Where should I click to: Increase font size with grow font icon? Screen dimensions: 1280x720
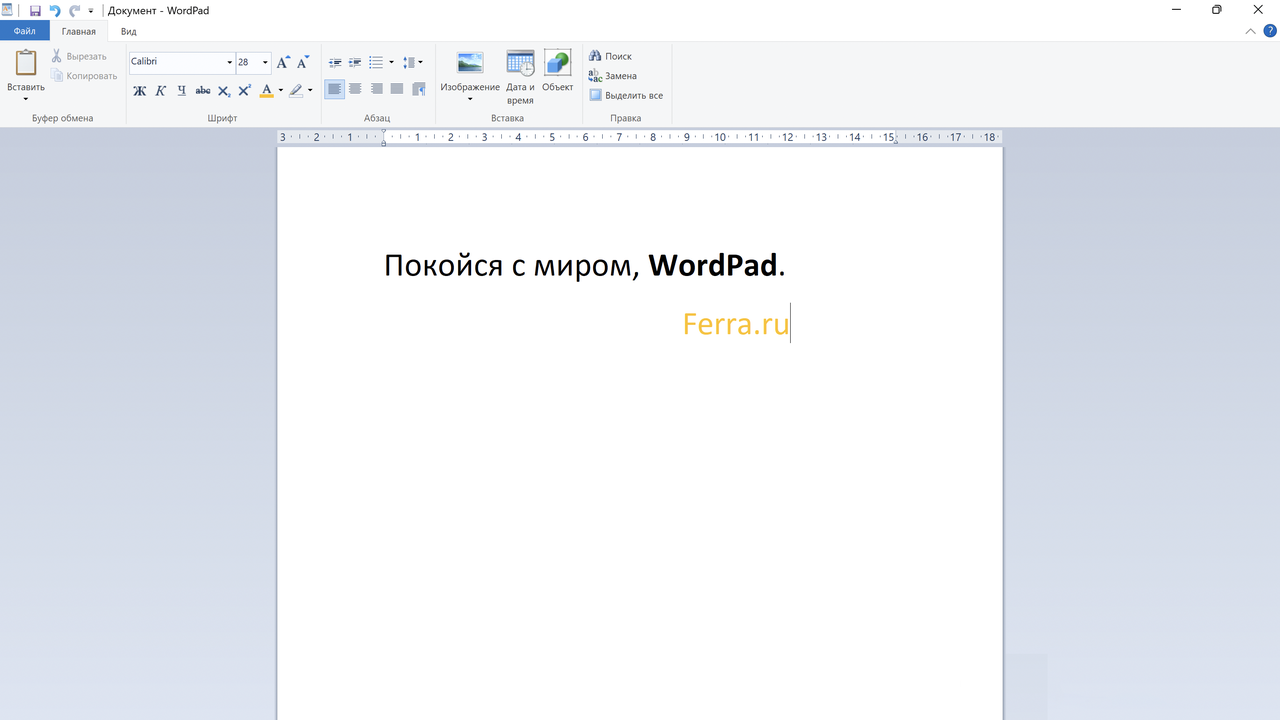[x=283, y=62]
